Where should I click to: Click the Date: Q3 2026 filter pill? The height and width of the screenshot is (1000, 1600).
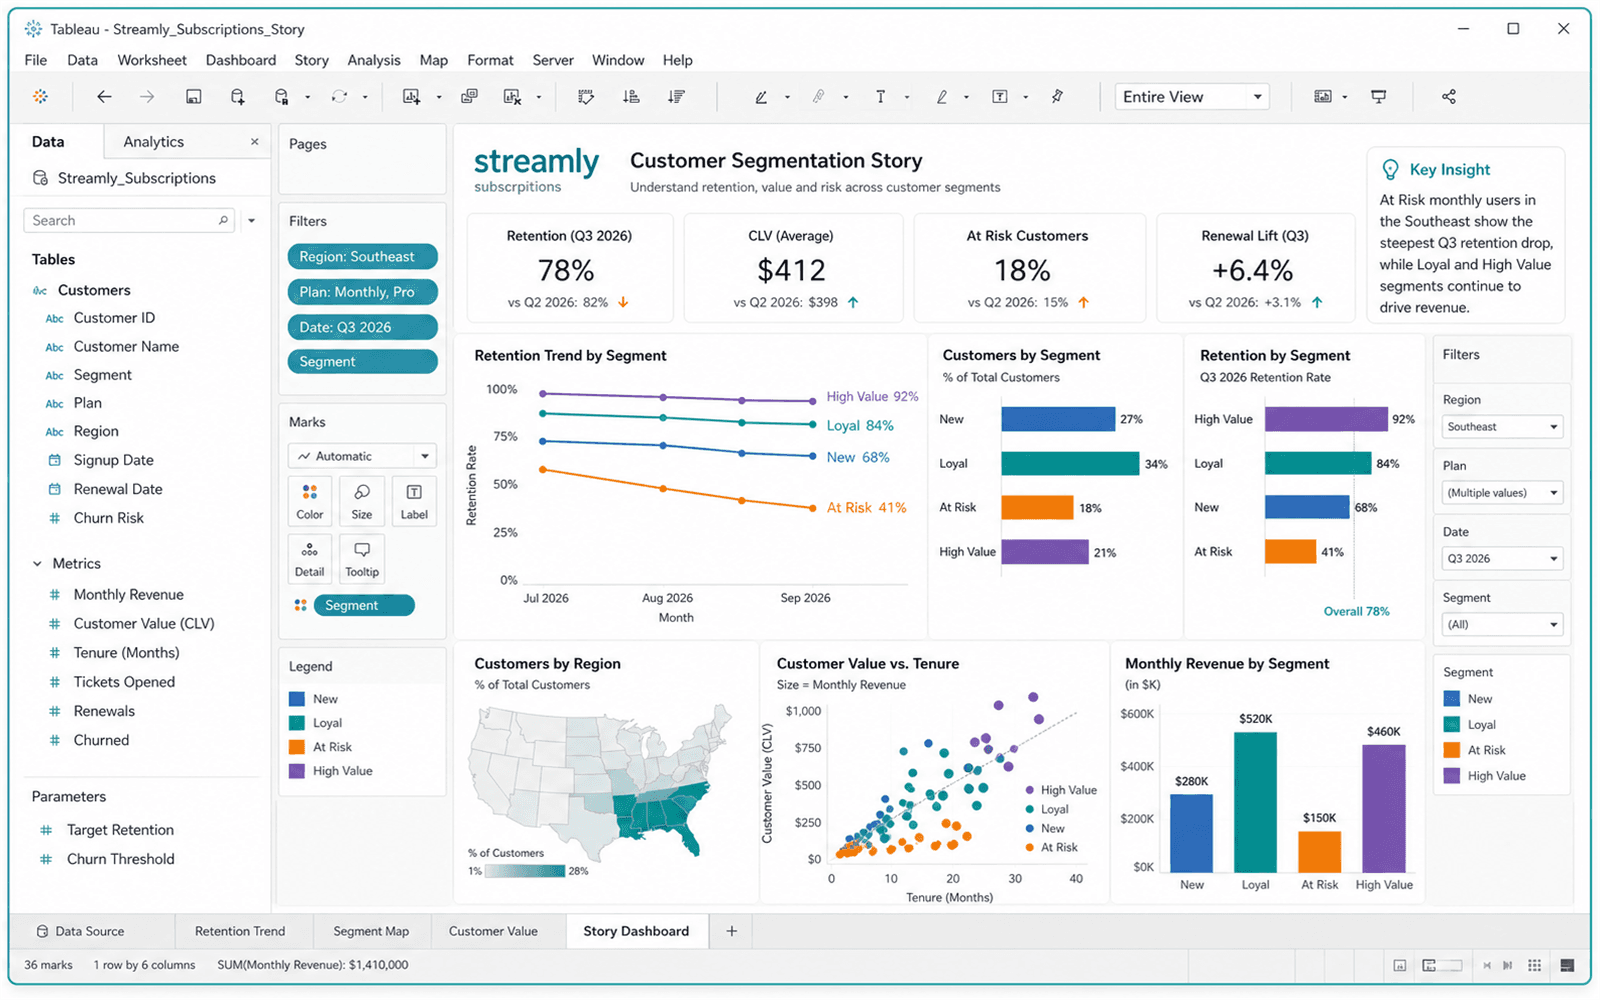click(x=362, y=327)
